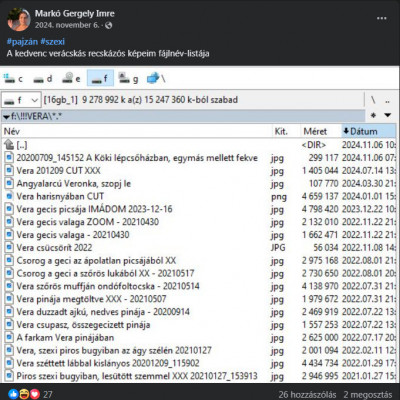View the 27 reactions count
Image resolution: width=400 pixels, height=400 pixels.
48,395
